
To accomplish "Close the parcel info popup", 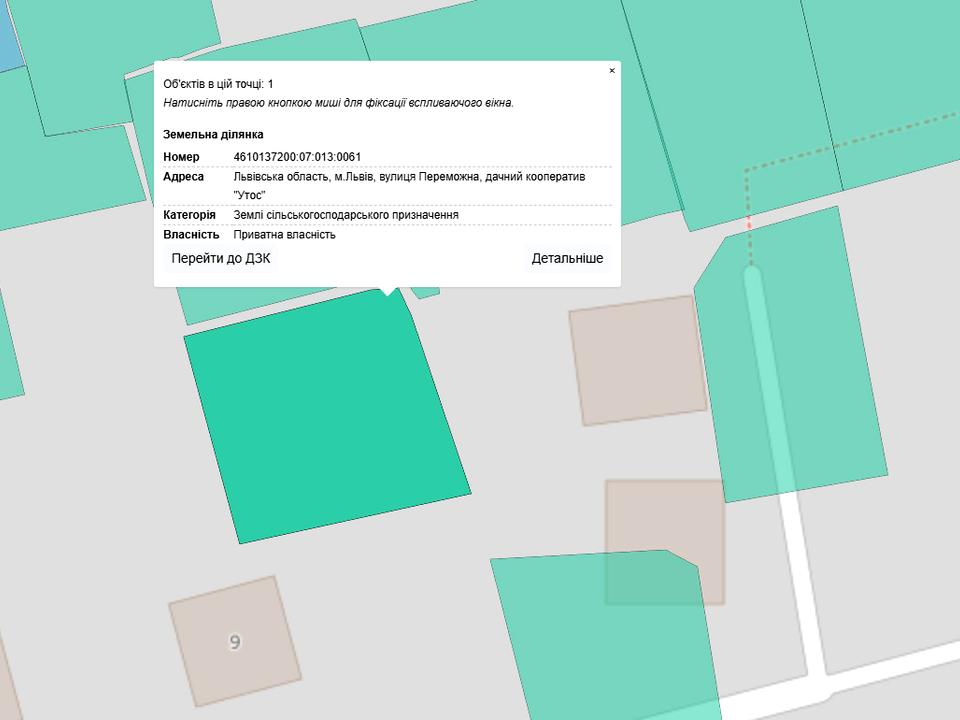I will point(612,71).
